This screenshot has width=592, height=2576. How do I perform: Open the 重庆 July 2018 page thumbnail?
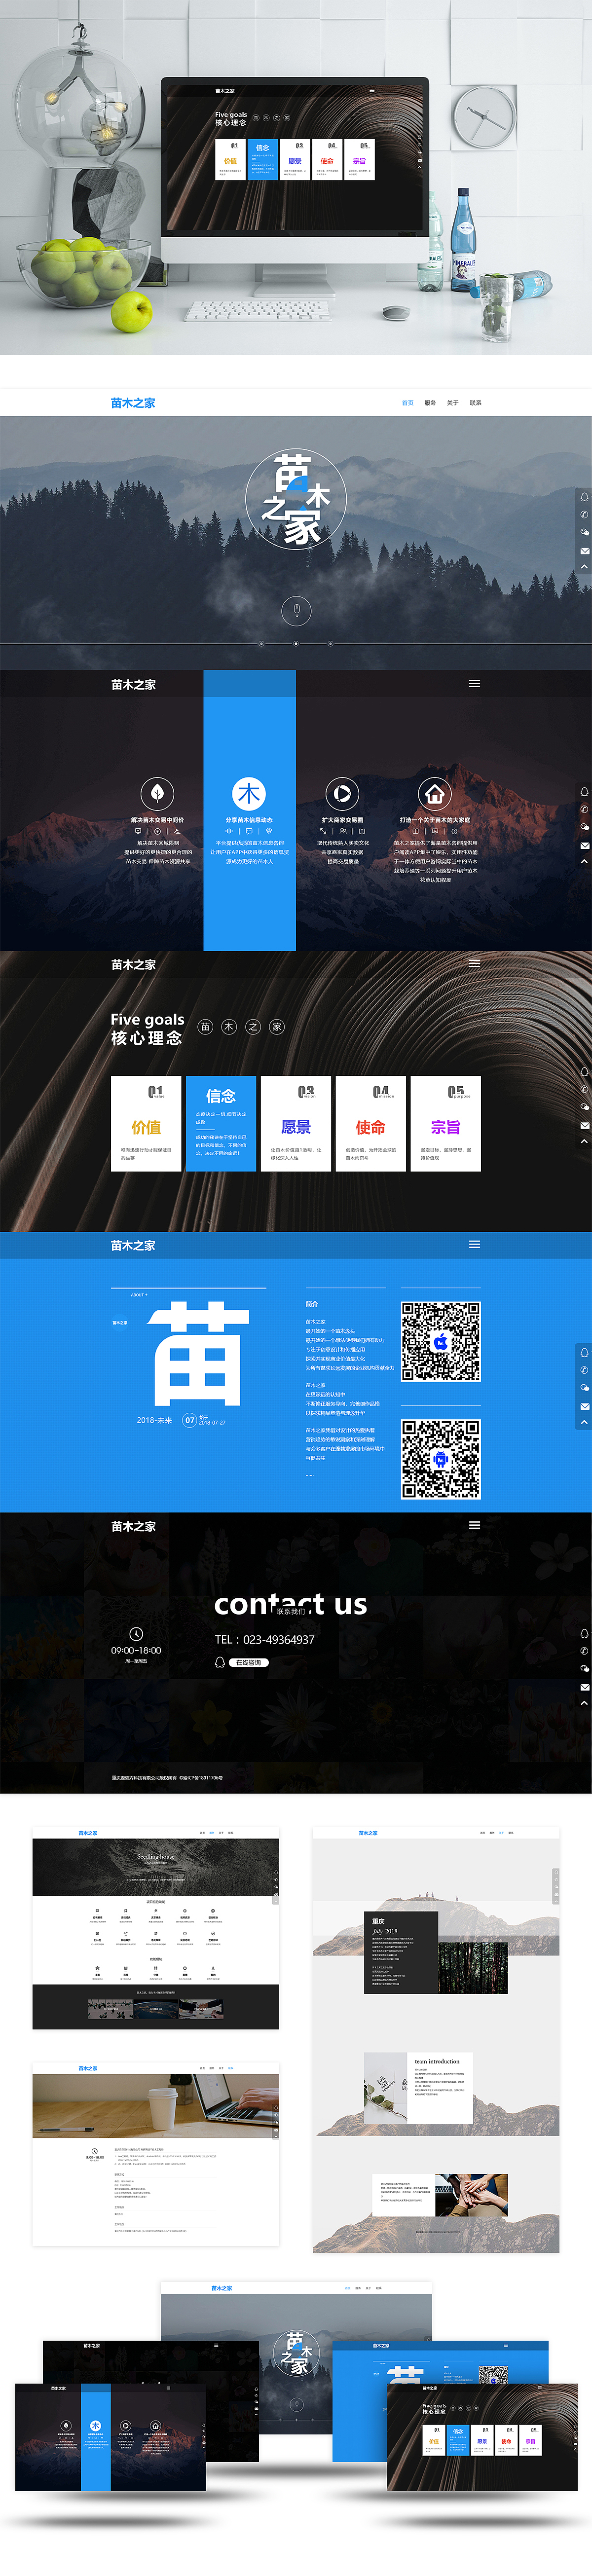[x=436, y=2040]
